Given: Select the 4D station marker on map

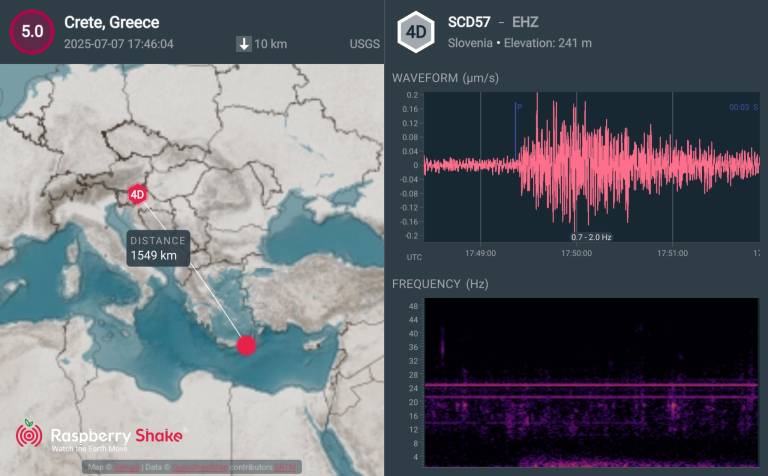Looking at the screenshot, I should pyautogui.click(x=137, y=196).
